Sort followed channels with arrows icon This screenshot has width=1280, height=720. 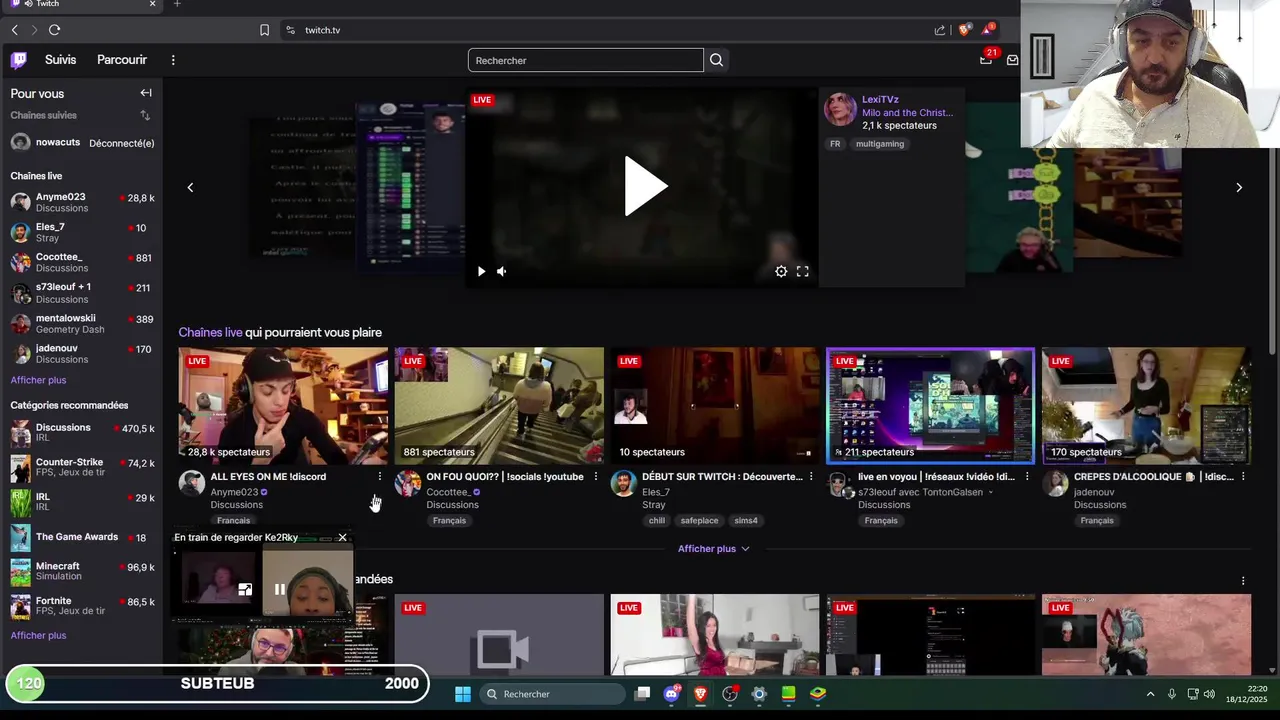pos(145,115)
